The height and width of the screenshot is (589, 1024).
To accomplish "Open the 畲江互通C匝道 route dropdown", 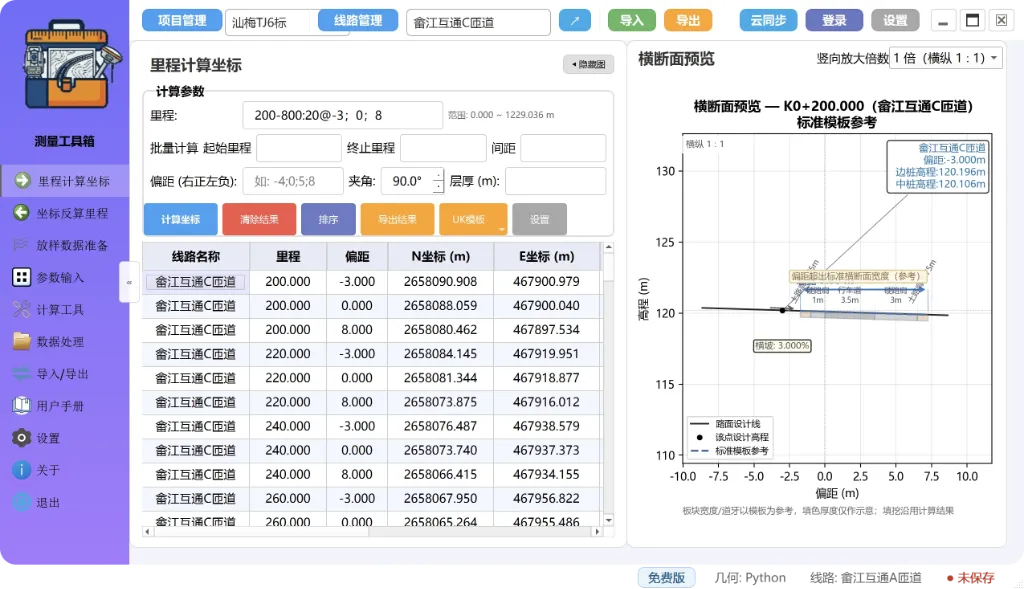I will pos(478,22).
